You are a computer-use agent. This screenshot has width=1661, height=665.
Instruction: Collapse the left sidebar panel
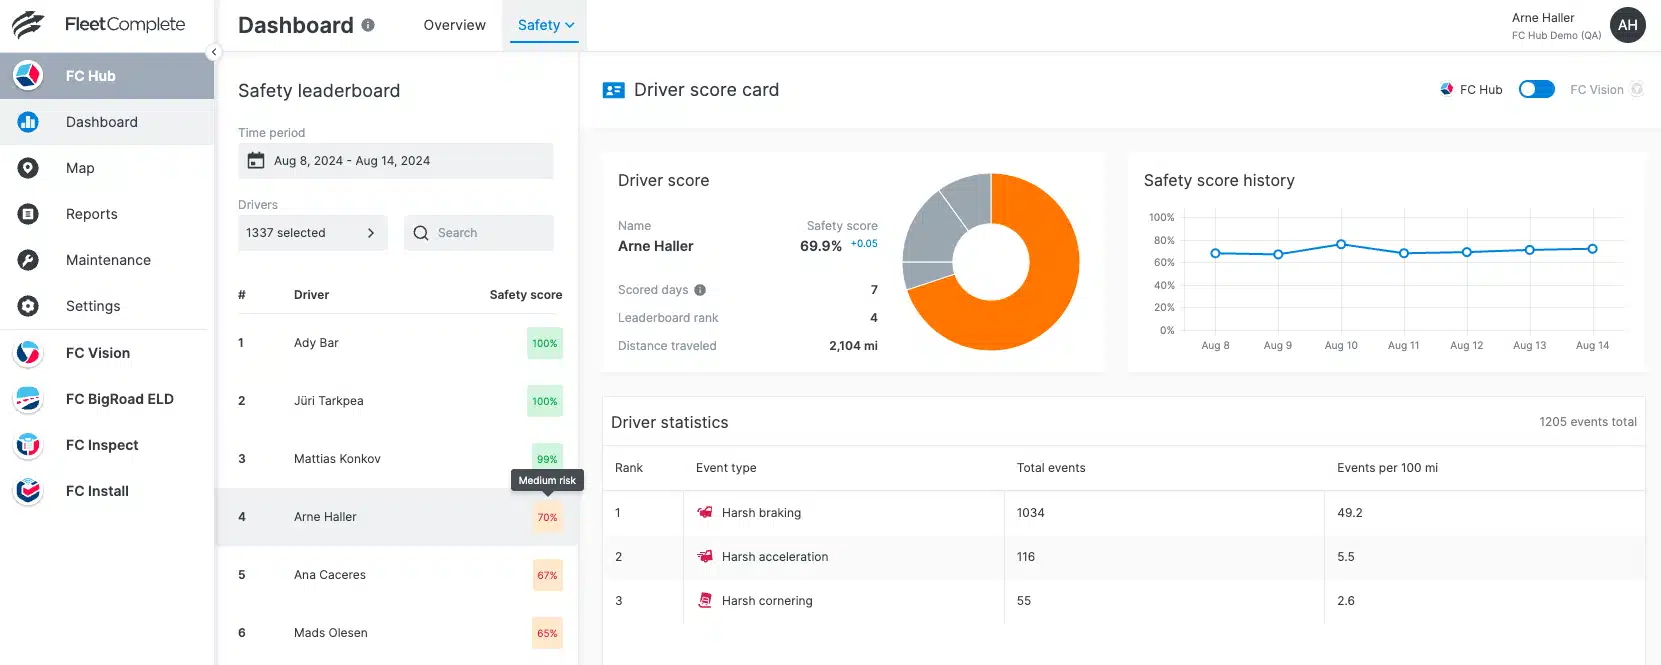(213, 52)
